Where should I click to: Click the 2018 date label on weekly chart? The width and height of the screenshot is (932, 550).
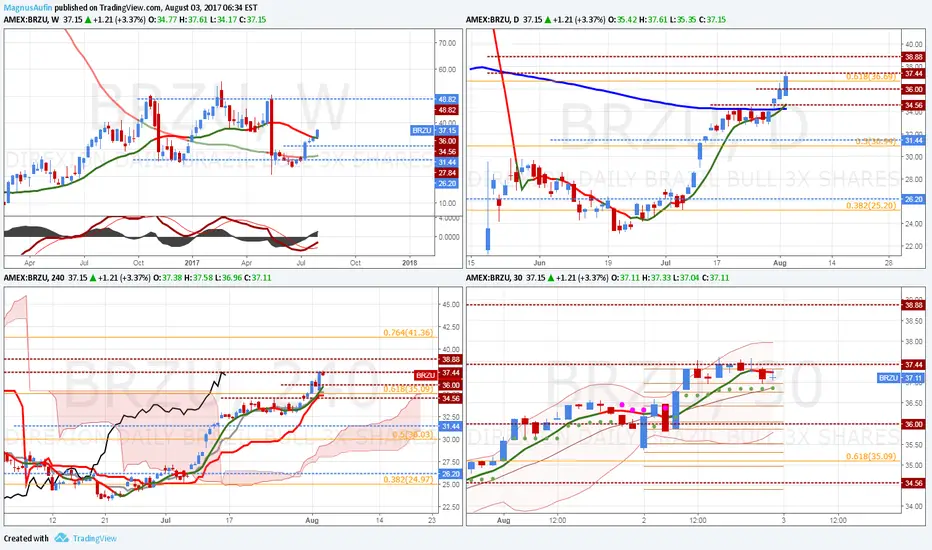click(x=410, y=262)
